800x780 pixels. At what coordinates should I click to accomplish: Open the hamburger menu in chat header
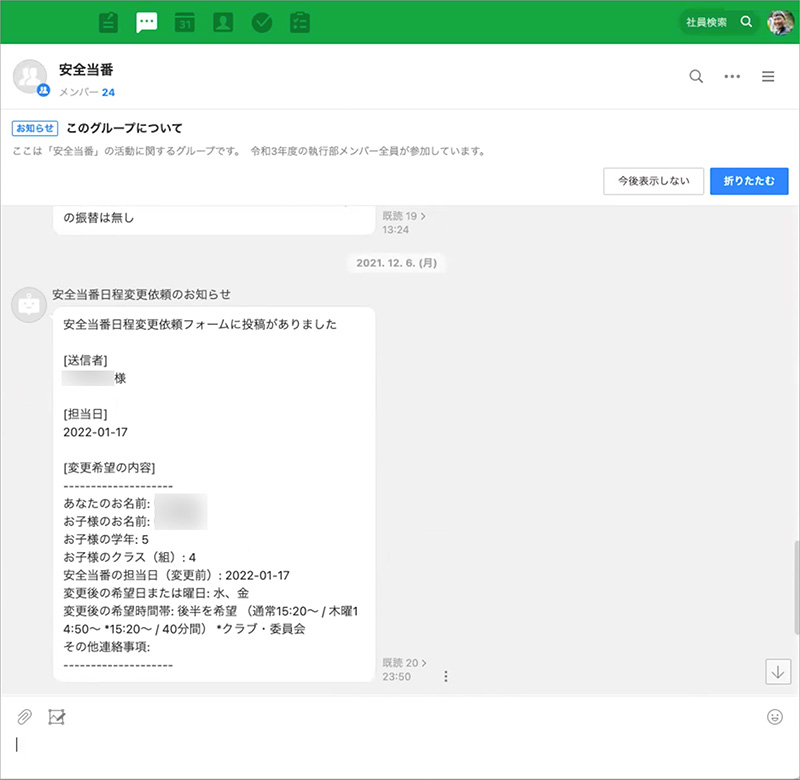point(768,76)
